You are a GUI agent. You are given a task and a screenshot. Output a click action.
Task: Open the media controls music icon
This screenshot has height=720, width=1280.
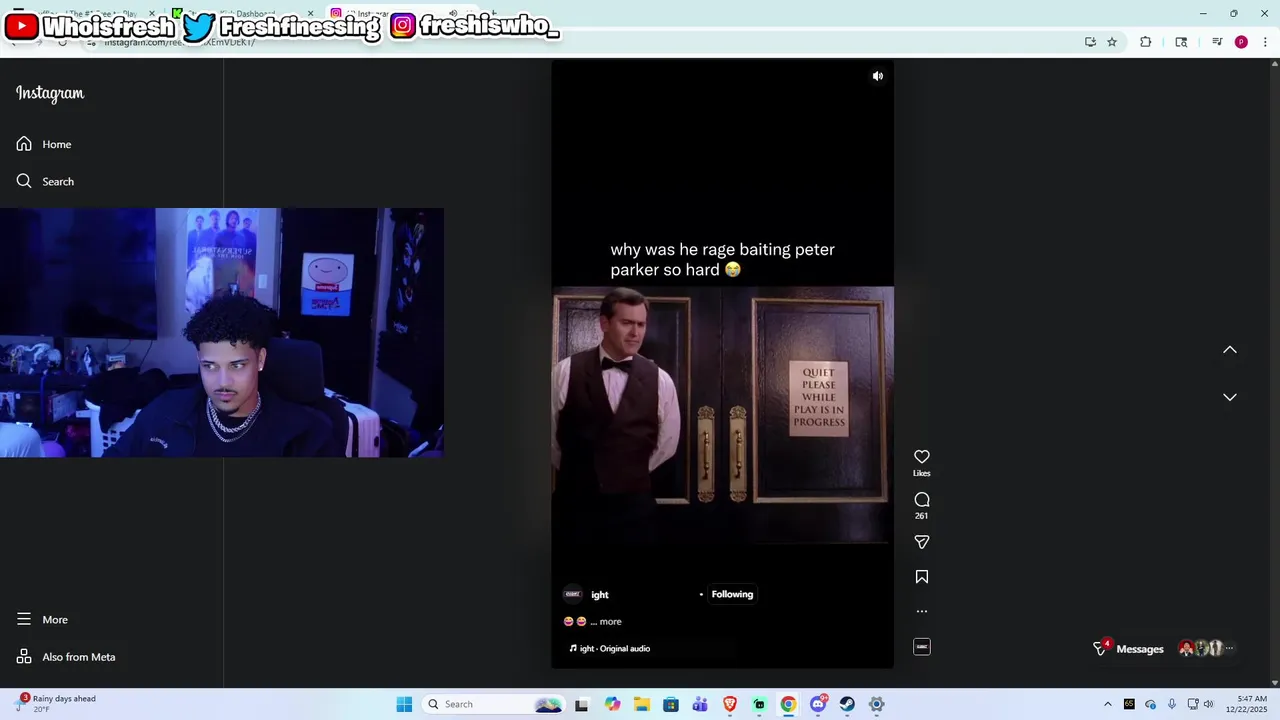coord(1217,42)
